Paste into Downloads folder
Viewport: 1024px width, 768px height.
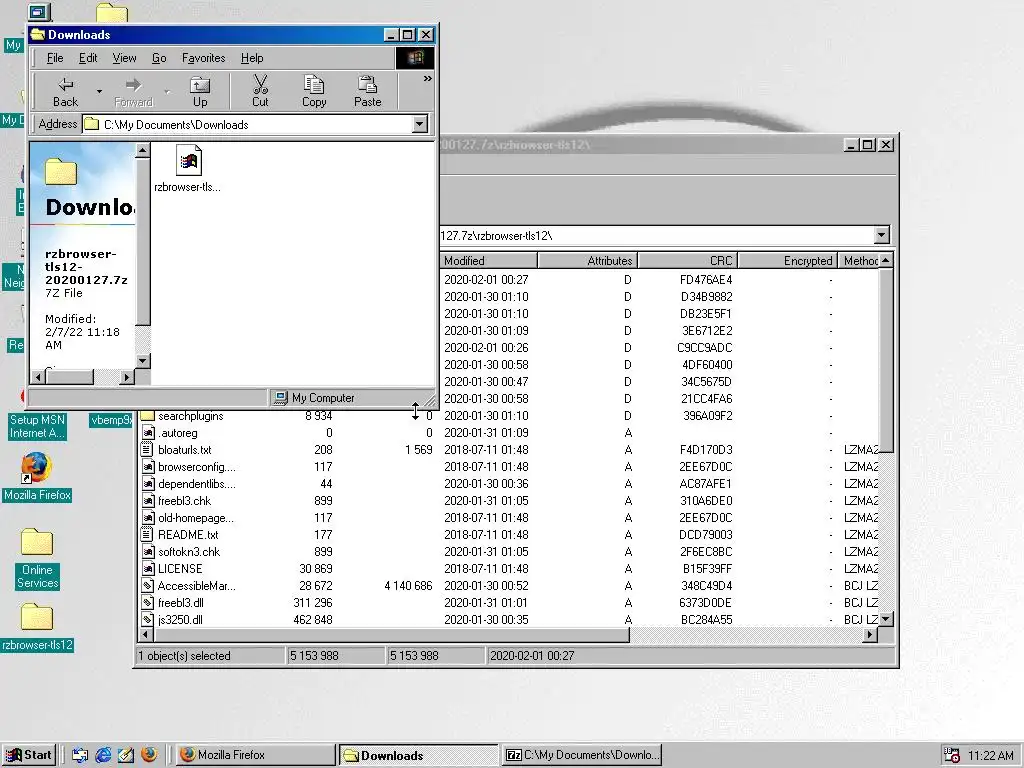click(x=367, y=92)
